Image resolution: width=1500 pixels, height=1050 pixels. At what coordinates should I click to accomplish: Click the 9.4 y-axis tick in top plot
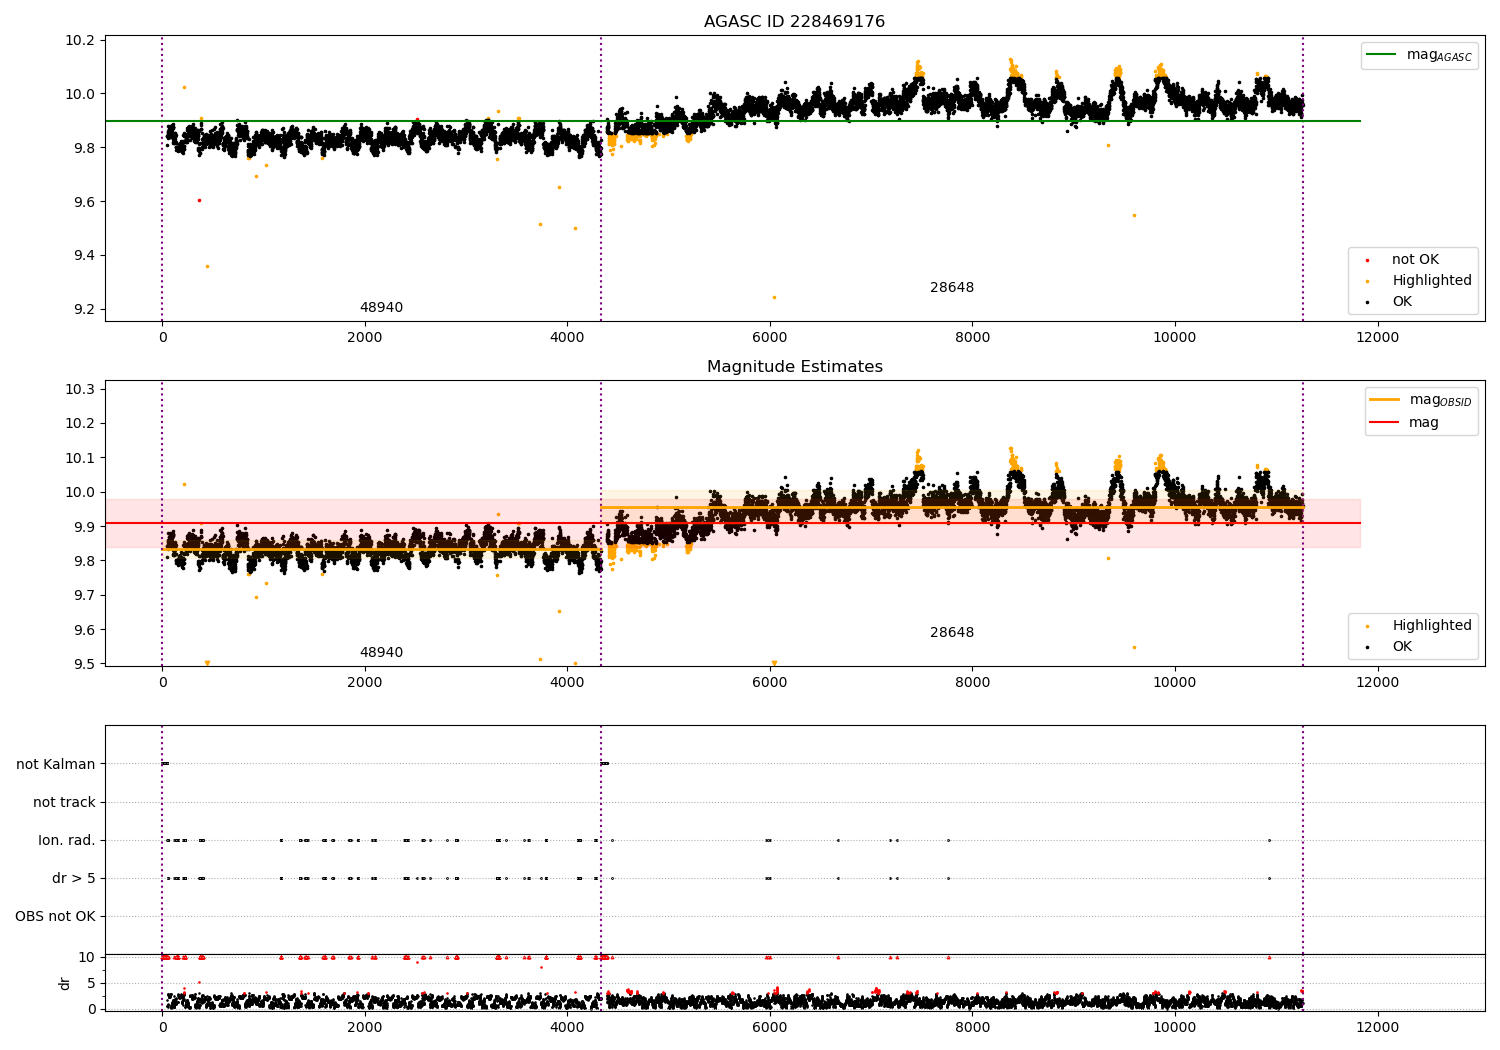pos(84,256)
